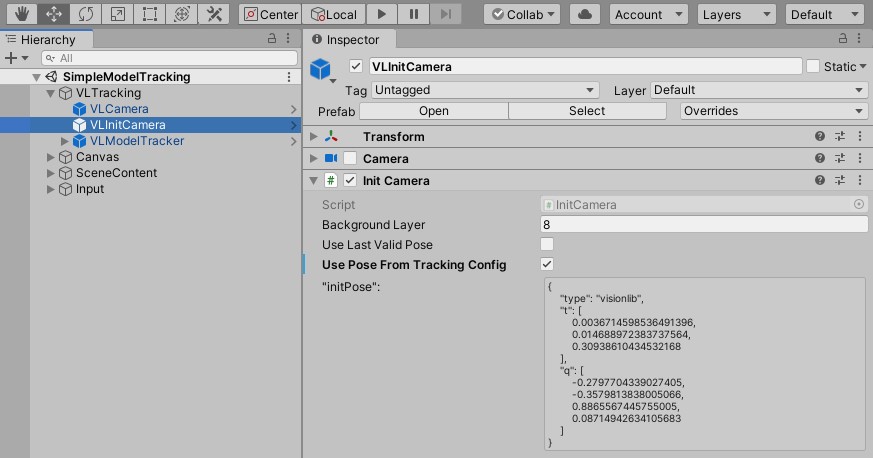The height and width of the screenshot is (458, 873).
Task: Select the Hierarchy tab
Action: coord(46,40)
